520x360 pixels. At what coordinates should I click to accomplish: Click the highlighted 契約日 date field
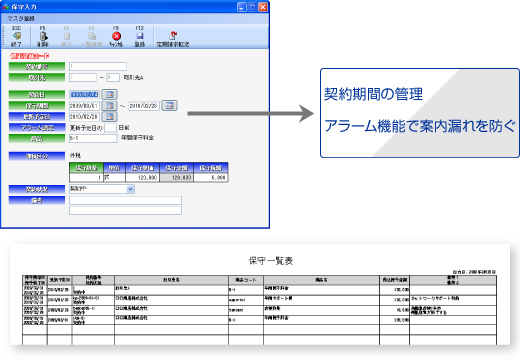84,95
